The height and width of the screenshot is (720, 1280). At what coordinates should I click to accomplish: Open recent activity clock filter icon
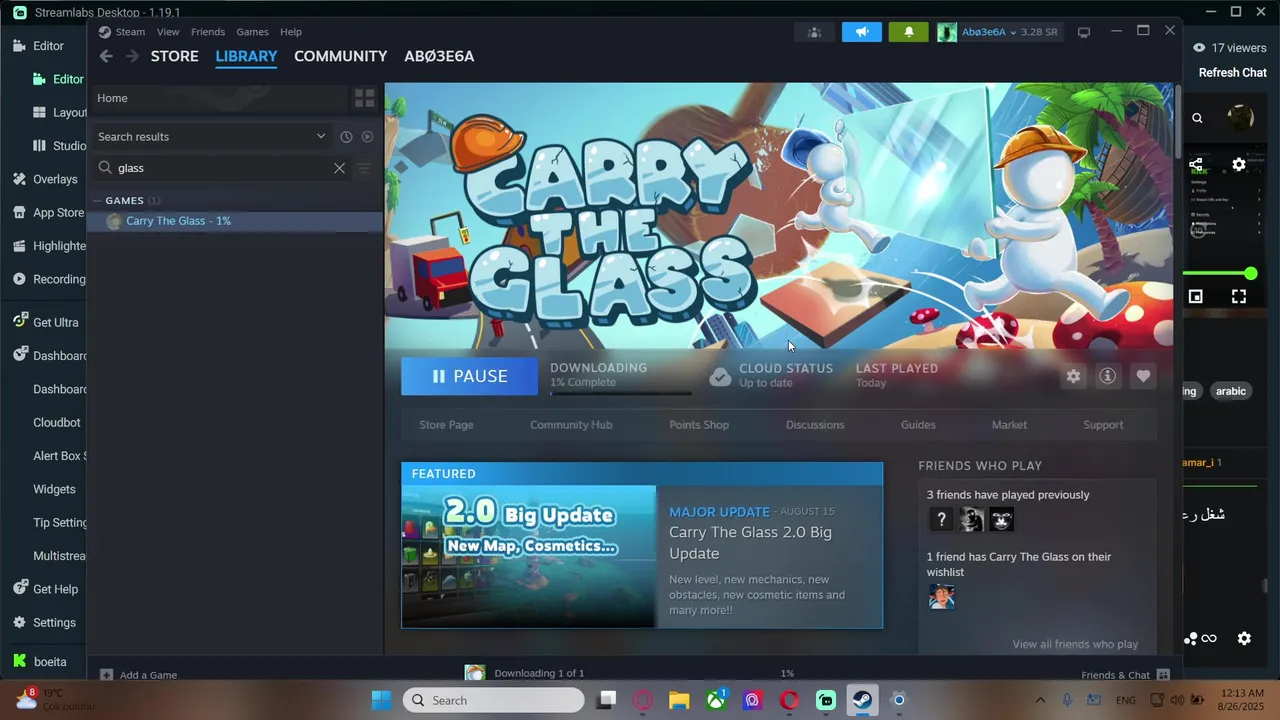point(346,137)
